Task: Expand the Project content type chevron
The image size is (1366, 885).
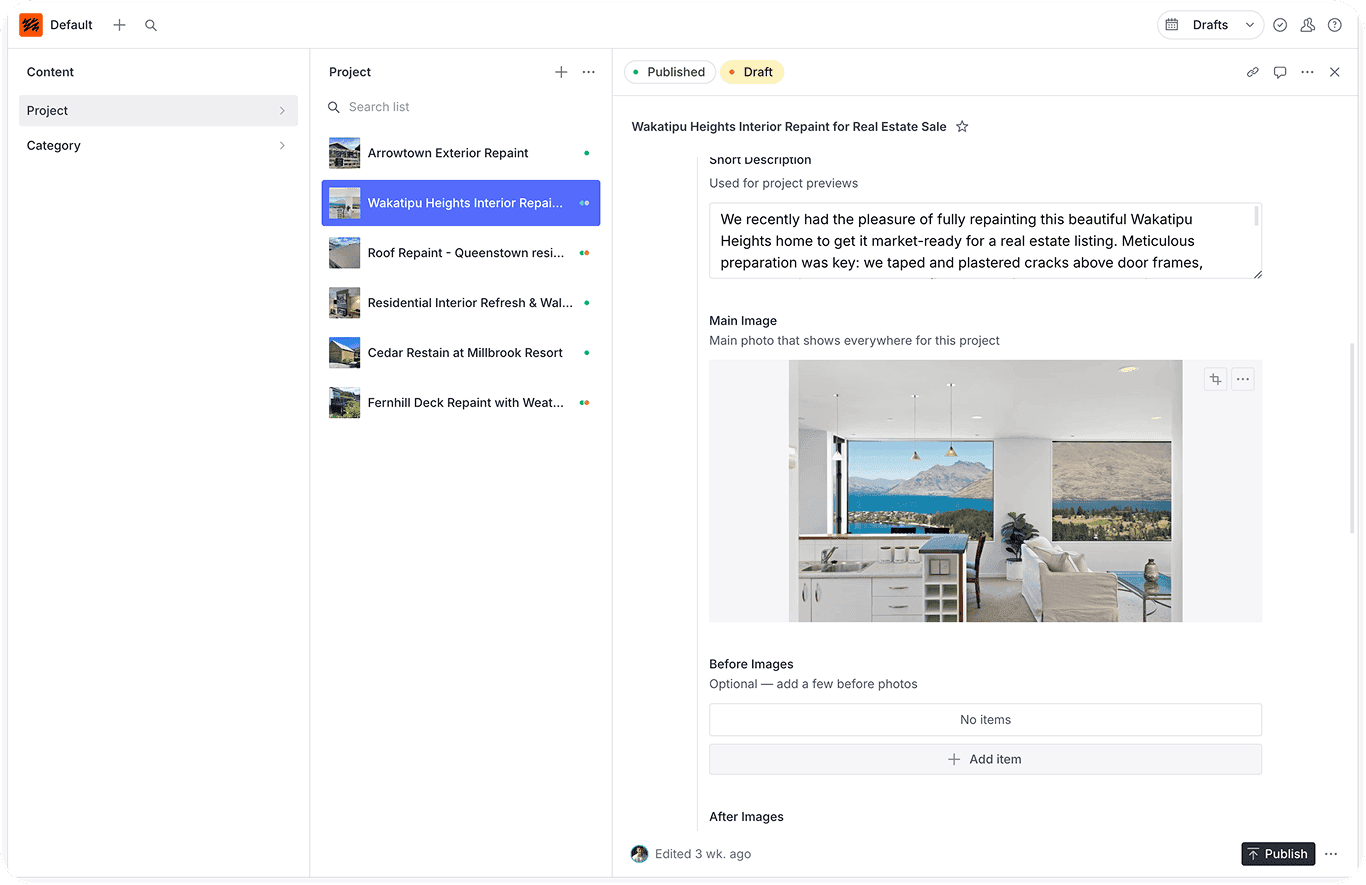Action: [282, 111]
